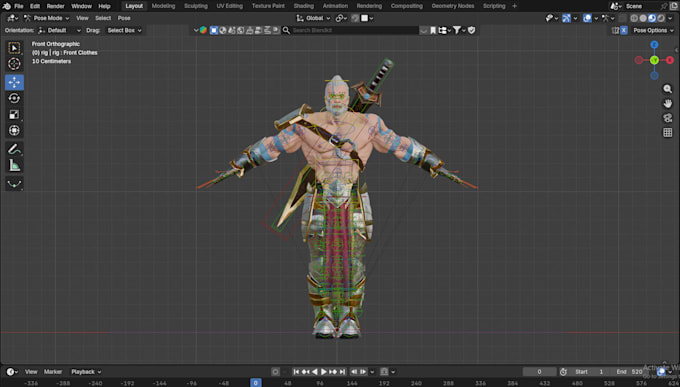Screen dimensions: 680x387
Task: Open the editor type dropdown
Action: coord(12,18)
